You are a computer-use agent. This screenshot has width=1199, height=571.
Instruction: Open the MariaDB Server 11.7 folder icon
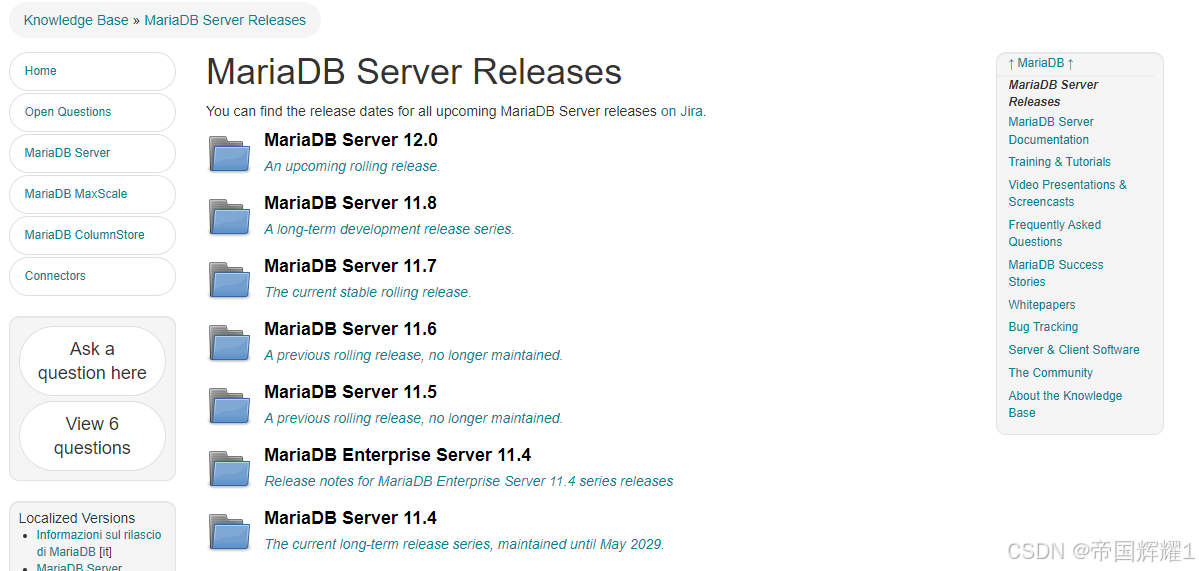(229, 279)
